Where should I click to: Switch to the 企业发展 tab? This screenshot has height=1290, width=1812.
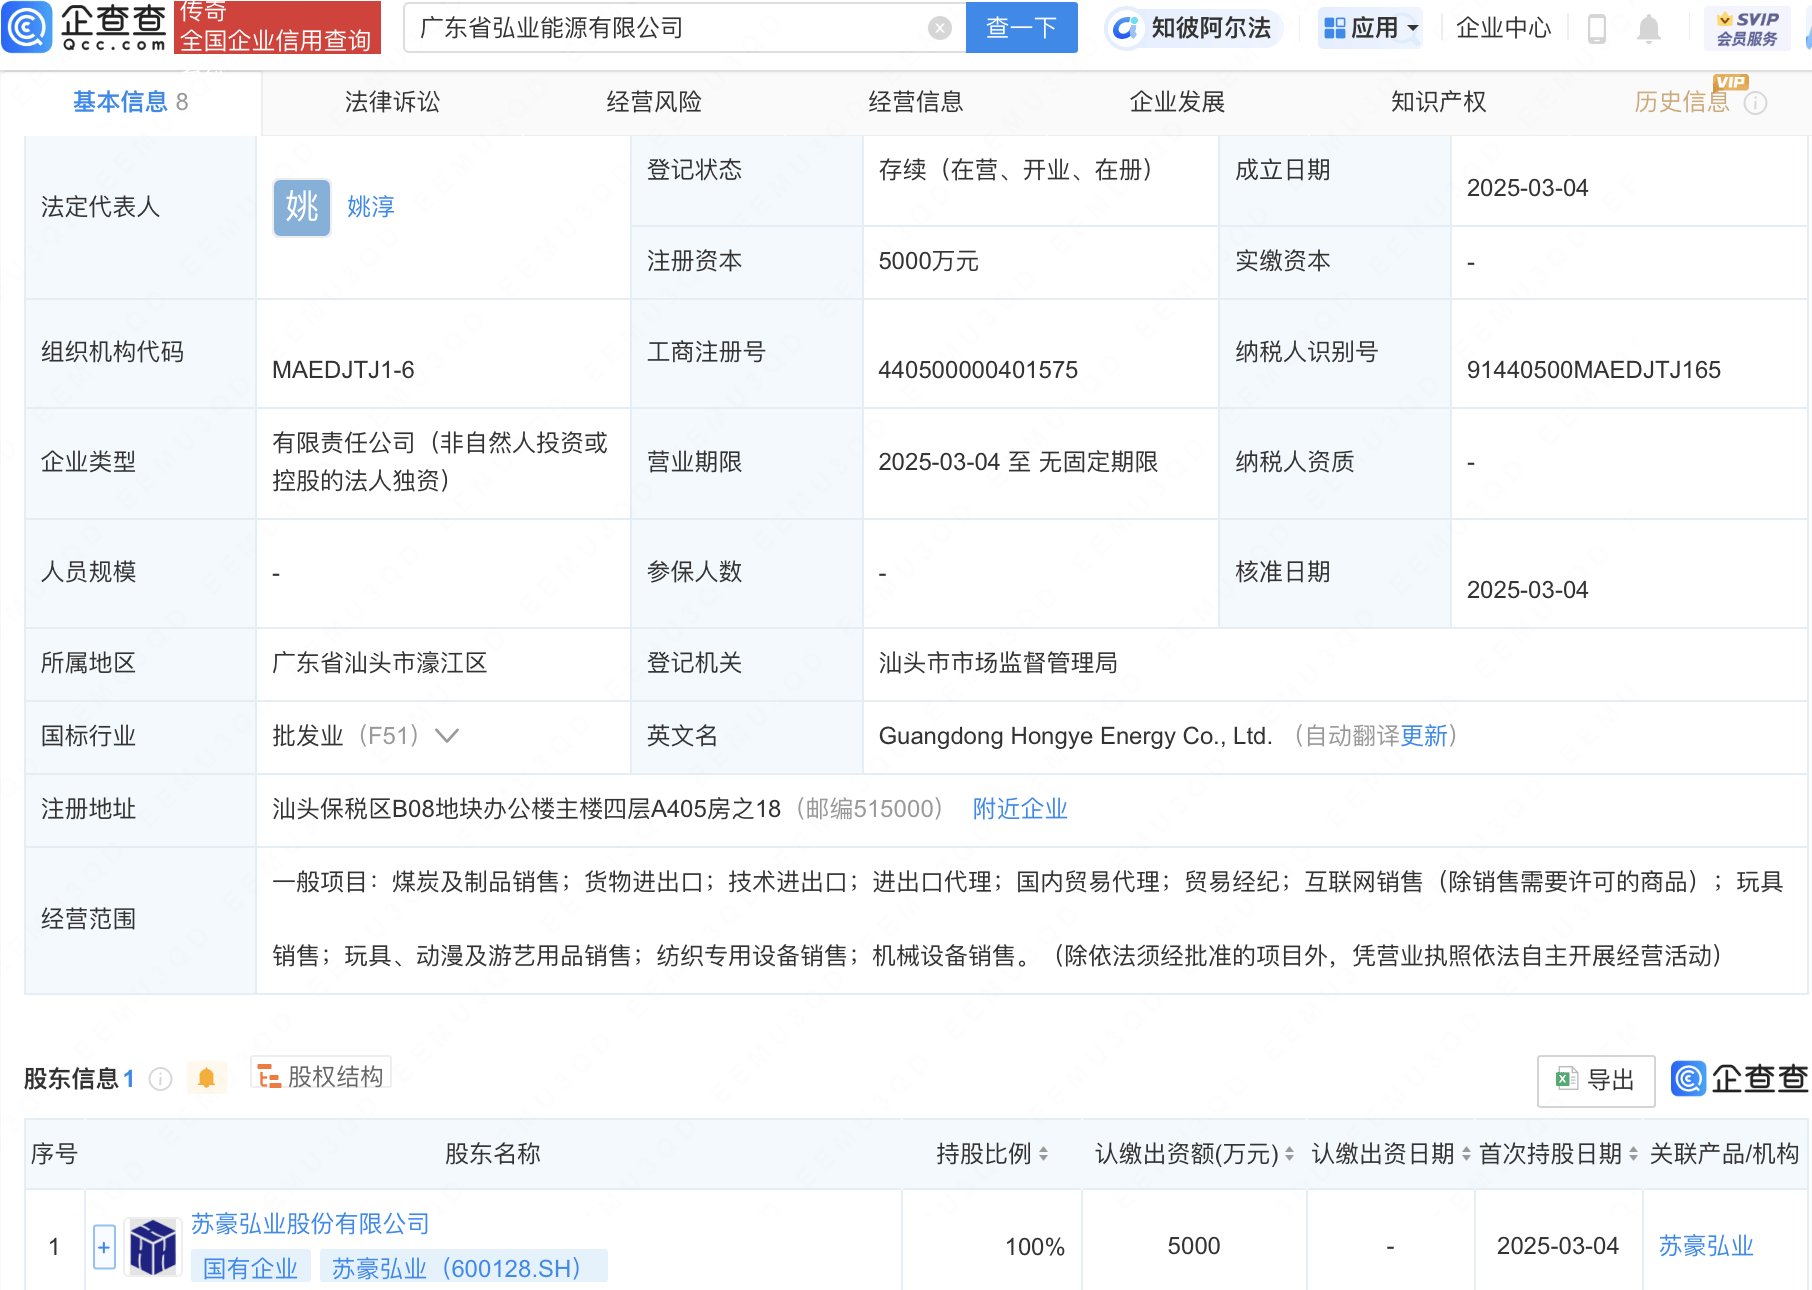(x=1177, y=102)
